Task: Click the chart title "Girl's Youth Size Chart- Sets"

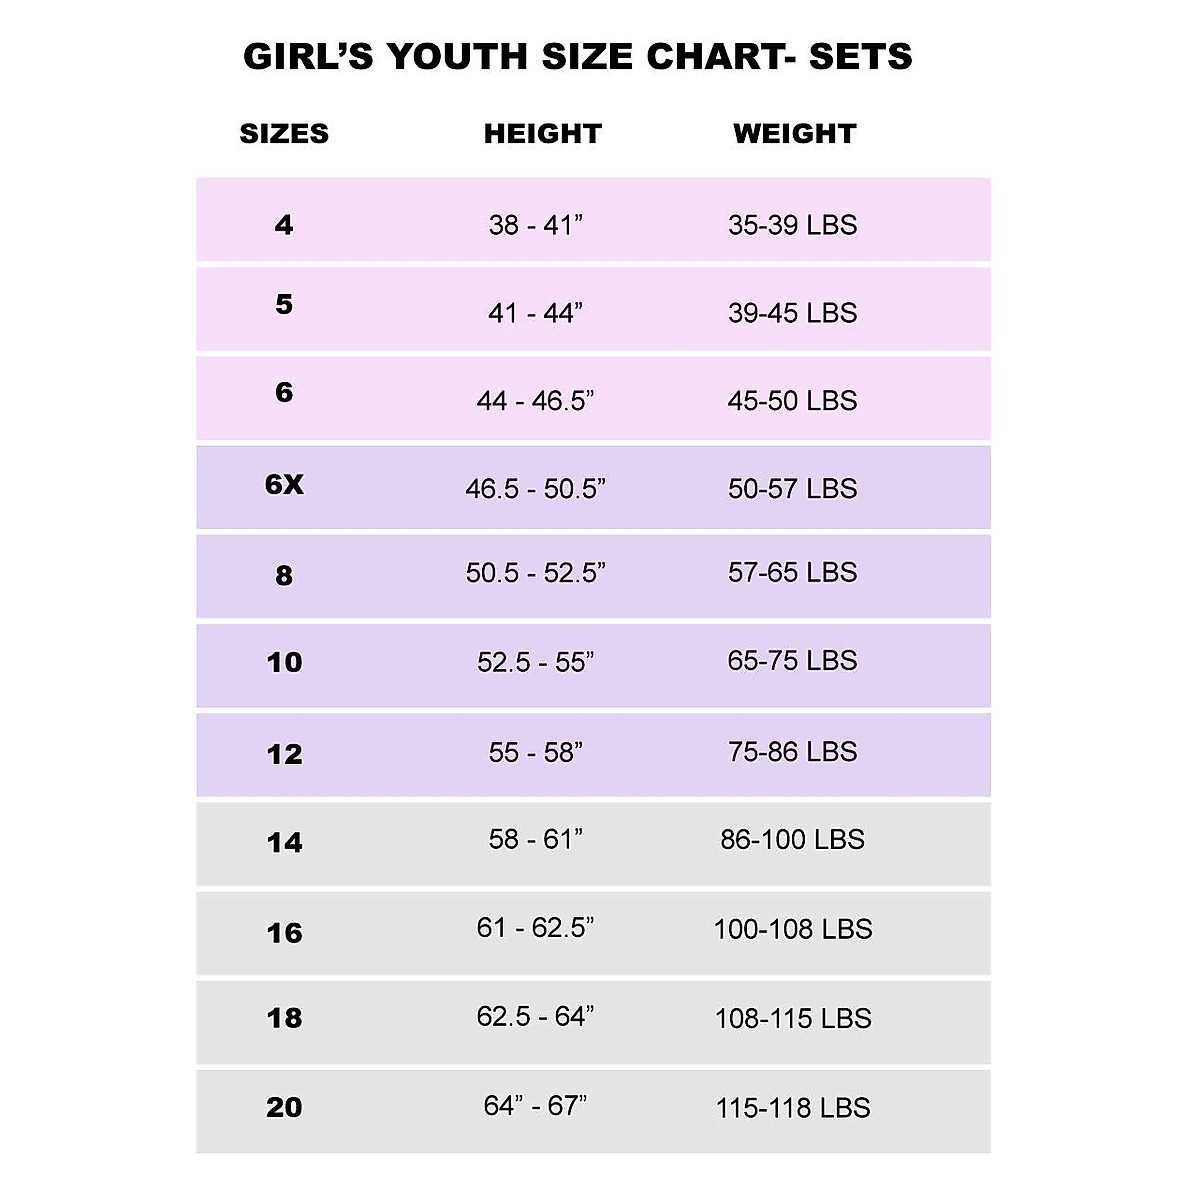Action: 578,57
